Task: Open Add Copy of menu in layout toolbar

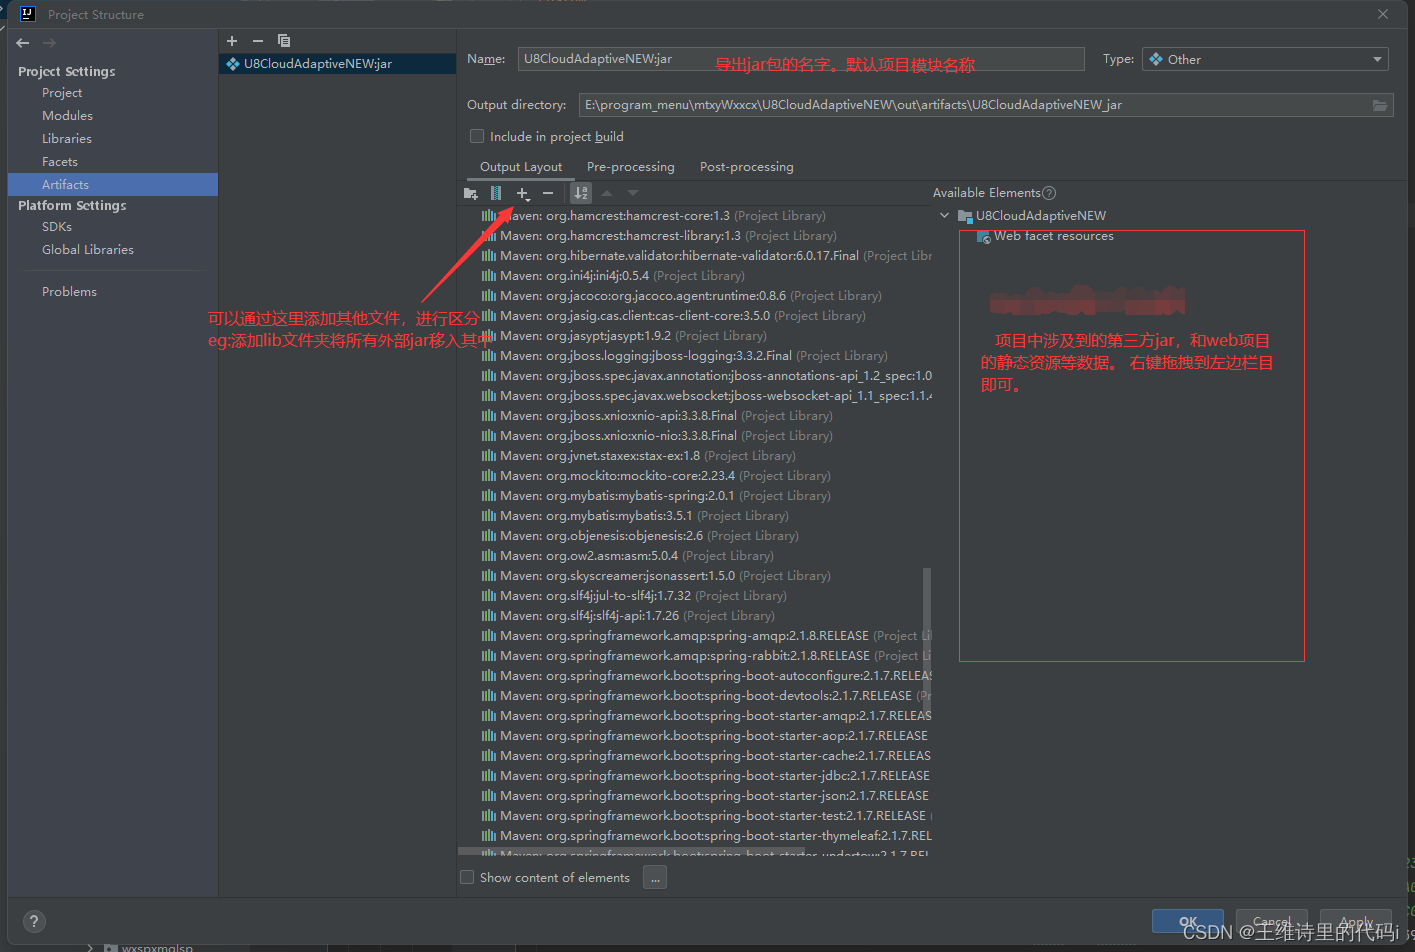Action: 523,193
